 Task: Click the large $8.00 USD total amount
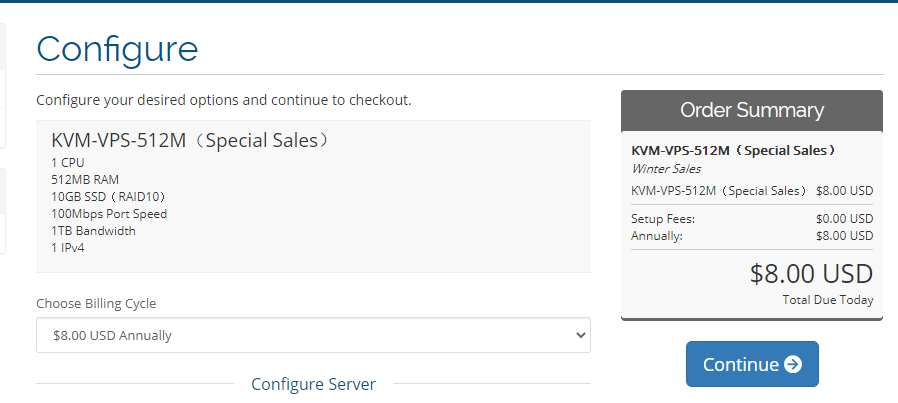(811, 273)
